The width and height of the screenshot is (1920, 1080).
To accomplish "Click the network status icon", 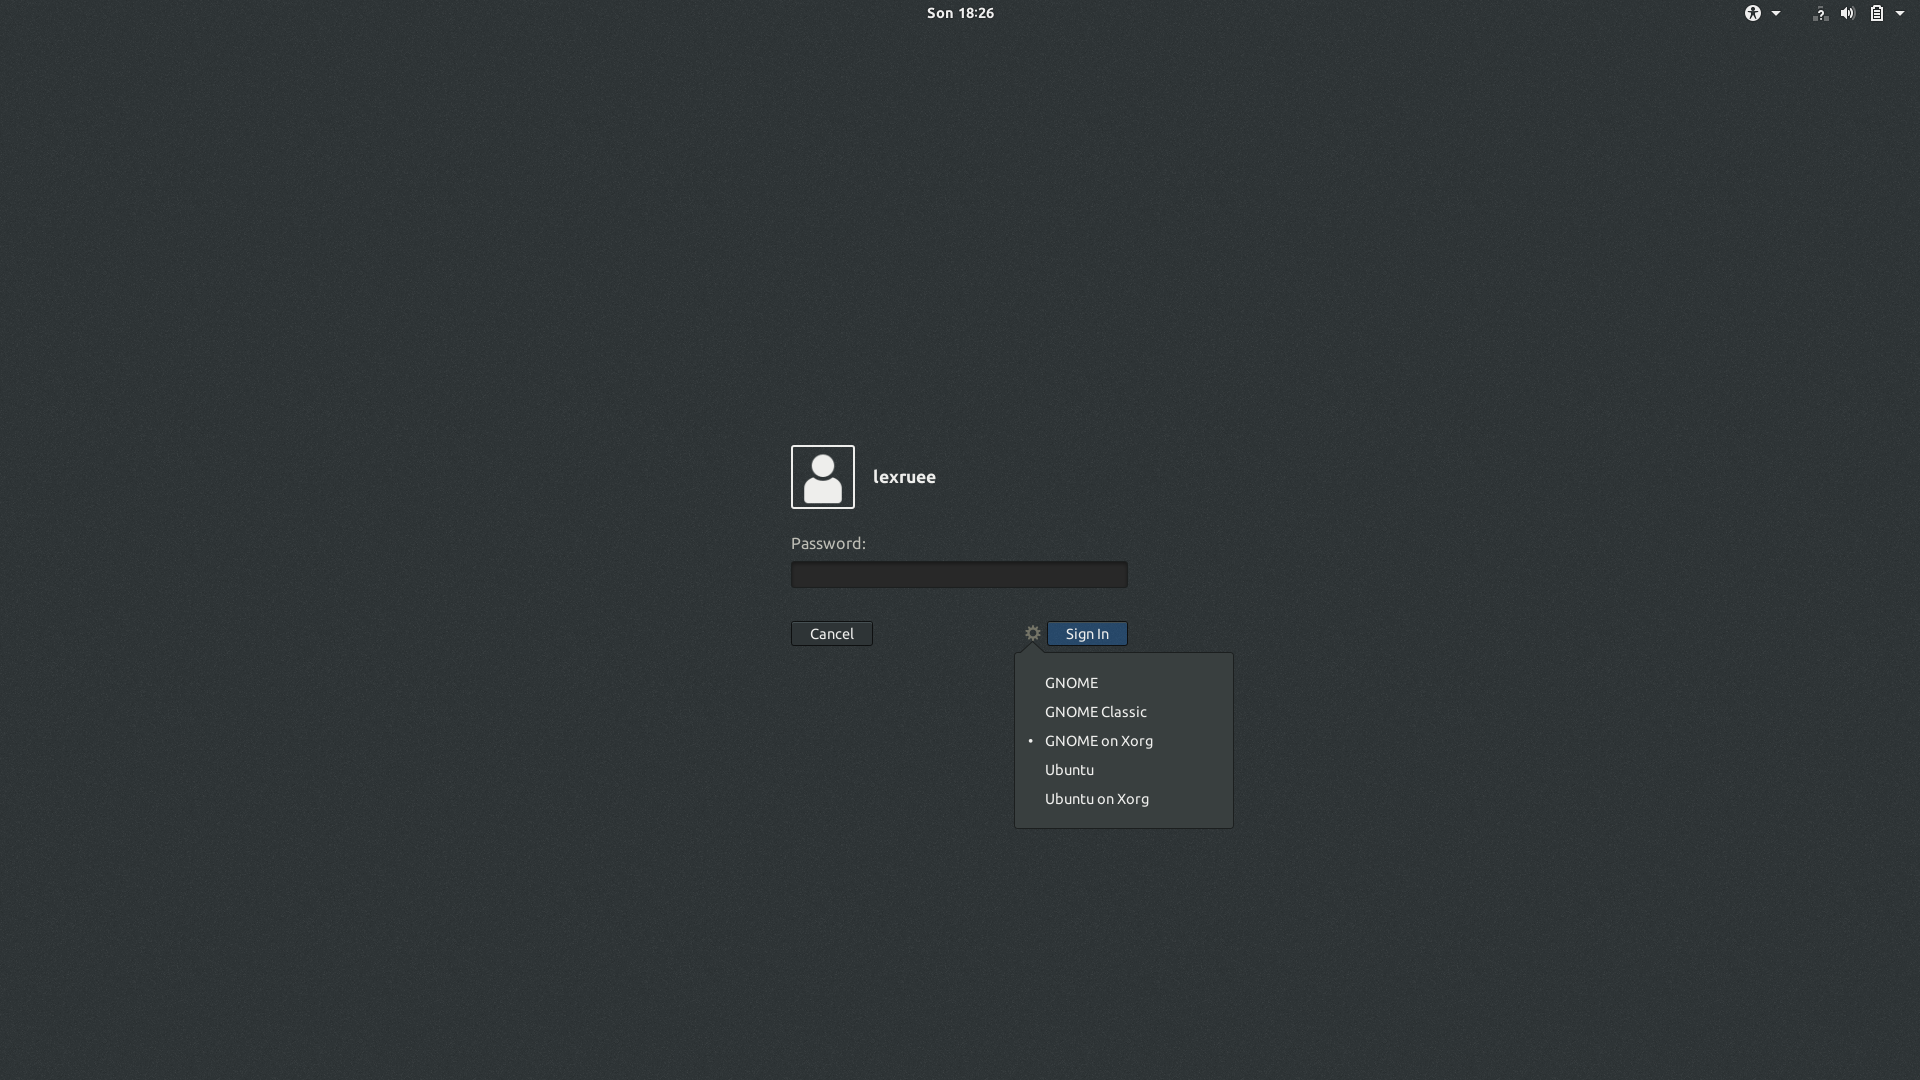I will tap(1820, 13).
